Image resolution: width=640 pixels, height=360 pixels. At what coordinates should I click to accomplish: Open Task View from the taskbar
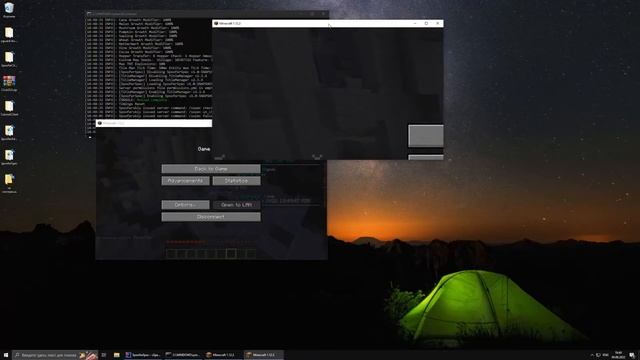[x=104, y=355]
